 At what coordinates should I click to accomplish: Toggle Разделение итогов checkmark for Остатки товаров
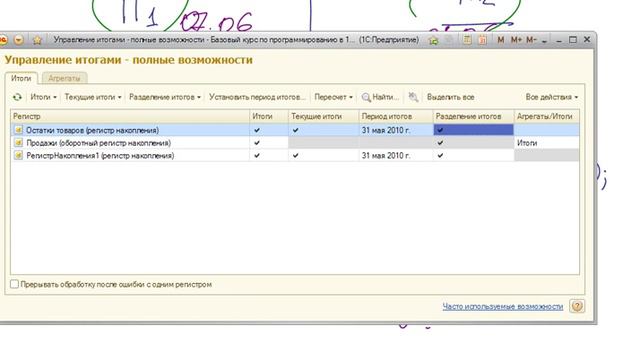pyautogui.click(x=440, y=130)
